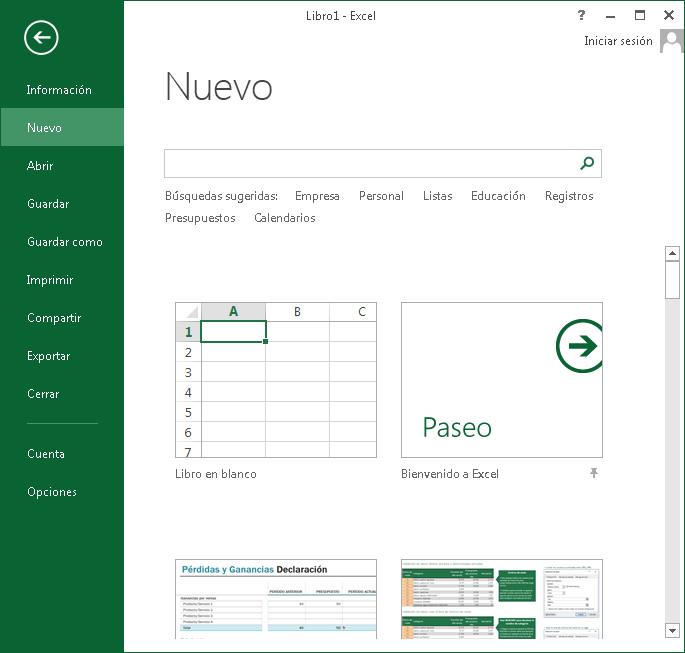685x653 pixels.
Task: Click the search magnifier icon
Action: [x=587, y=163]
